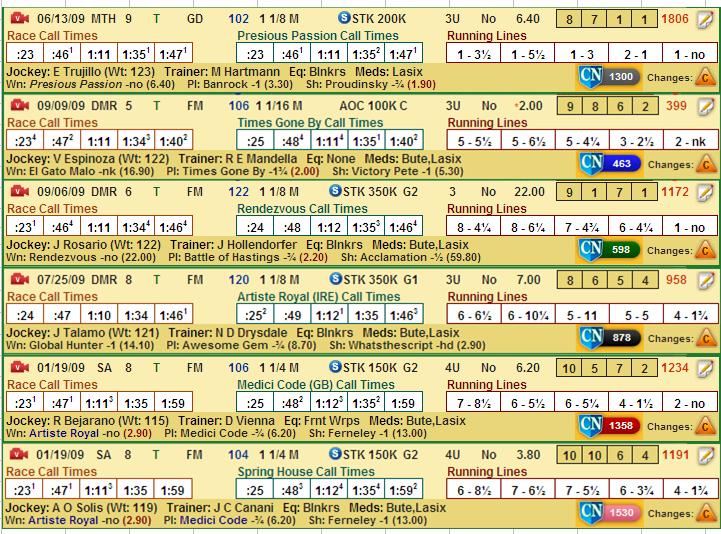This screenshot has width=721, height=534.
Task: Open Changes triangle icon in R Bejarano row
Action: pyautogui.click(x=705, y=426)
